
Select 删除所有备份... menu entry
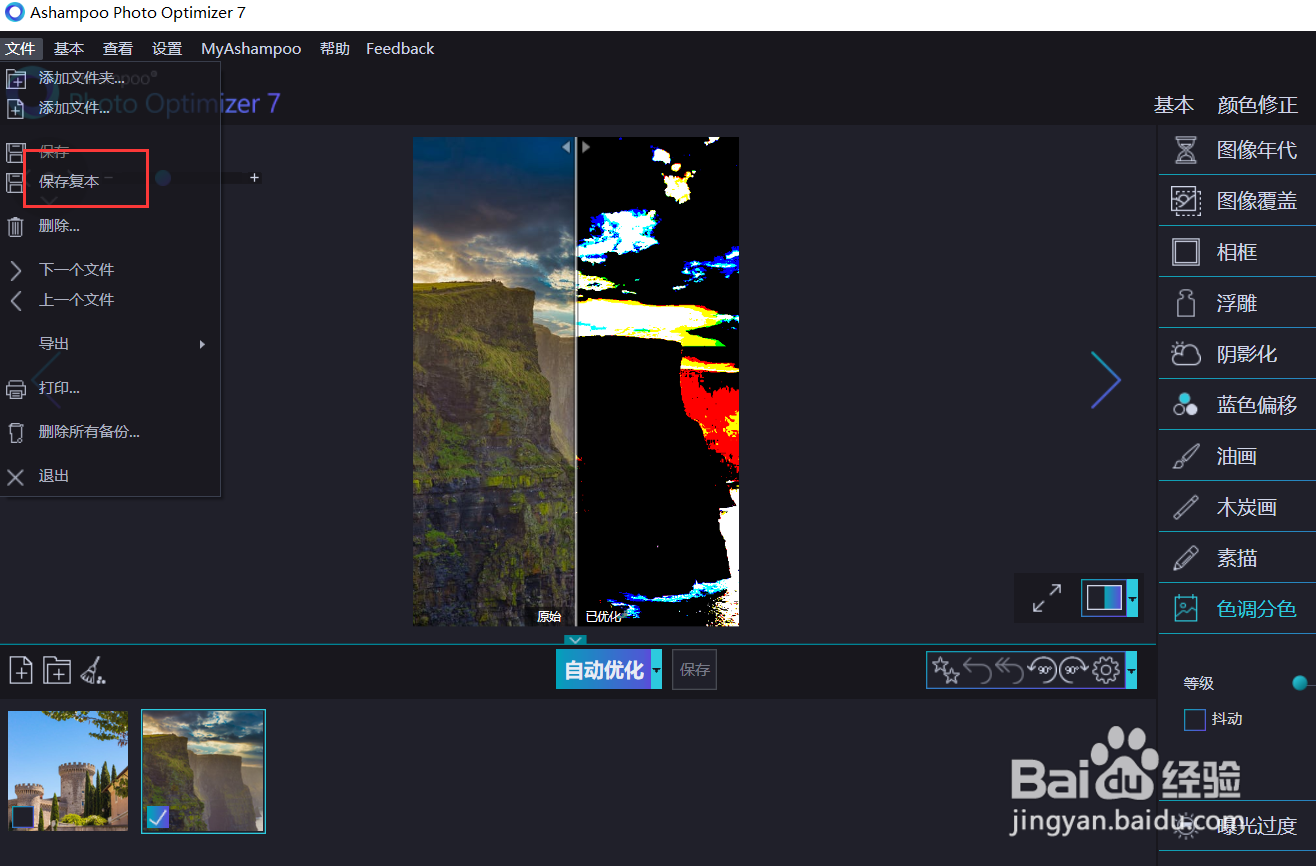tap(110, 432)
